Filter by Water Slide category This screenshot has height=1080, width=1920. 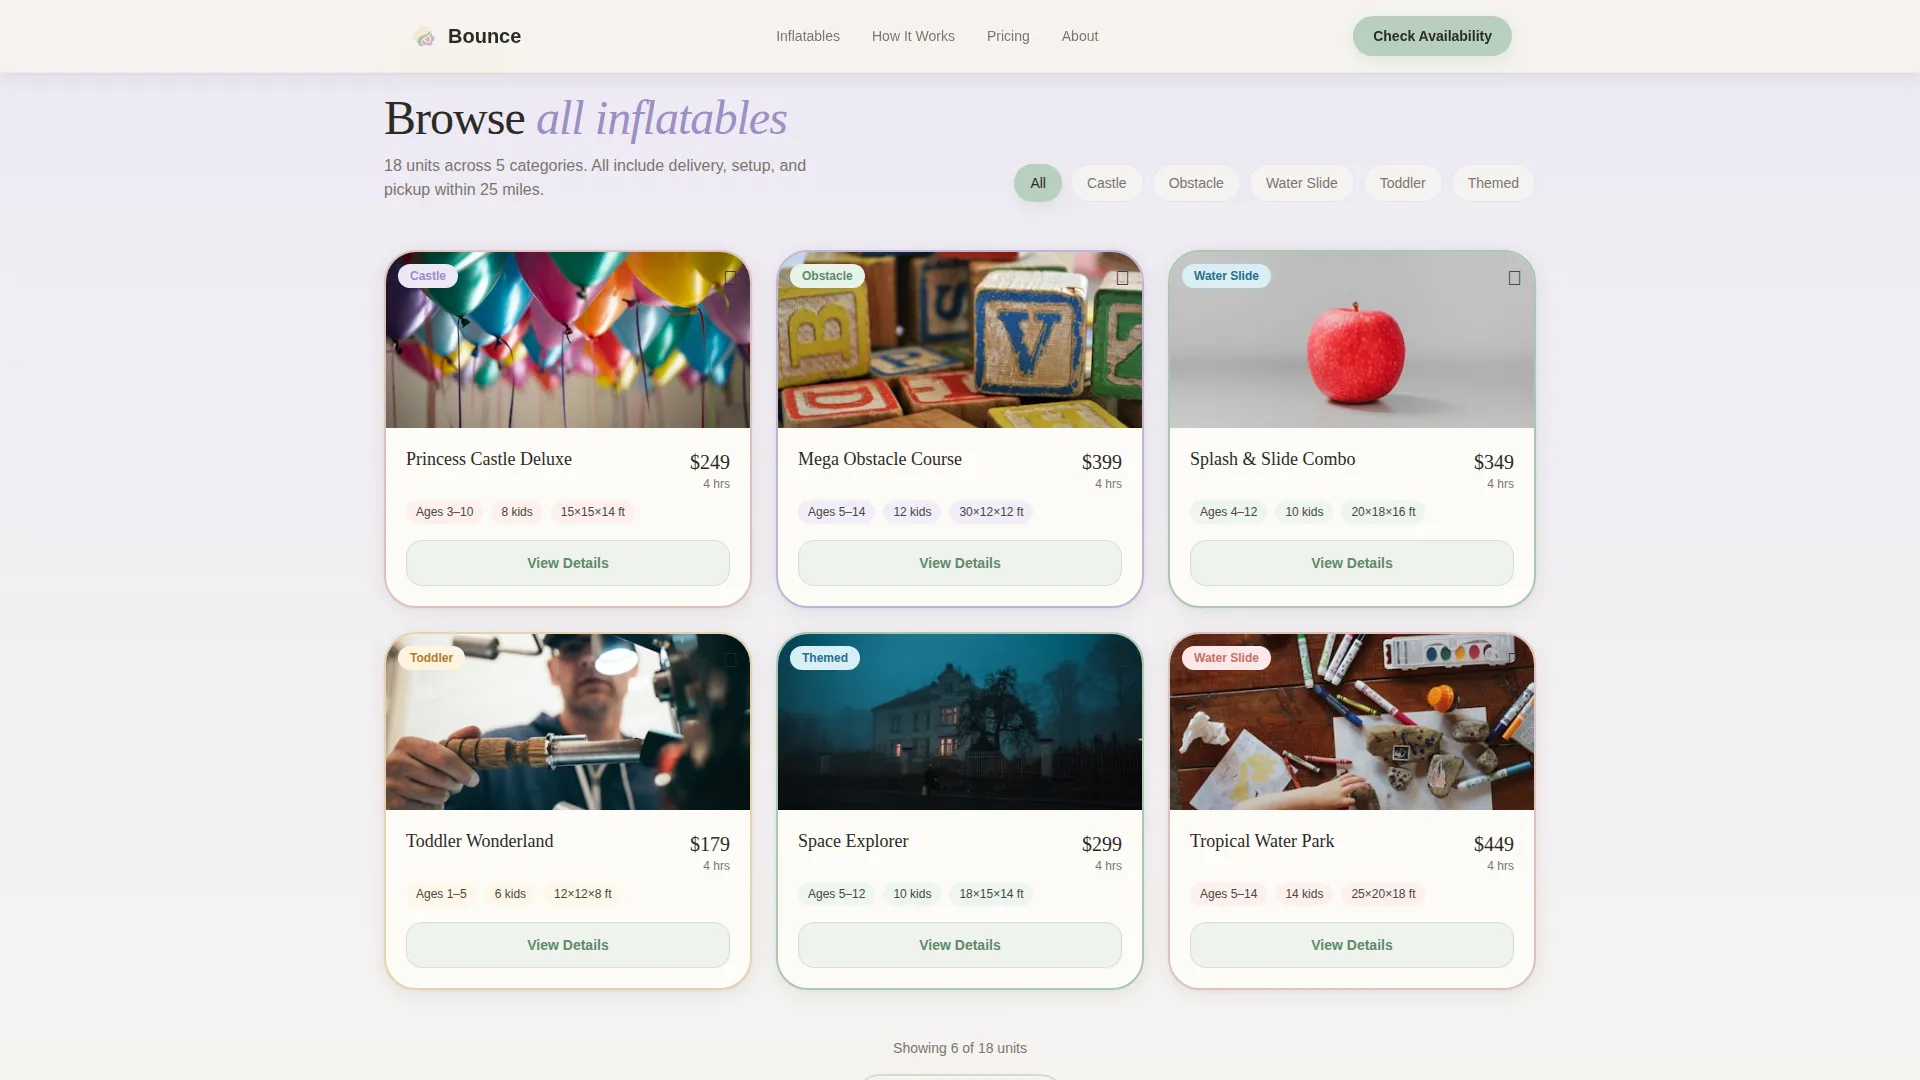click(1301, 183)
